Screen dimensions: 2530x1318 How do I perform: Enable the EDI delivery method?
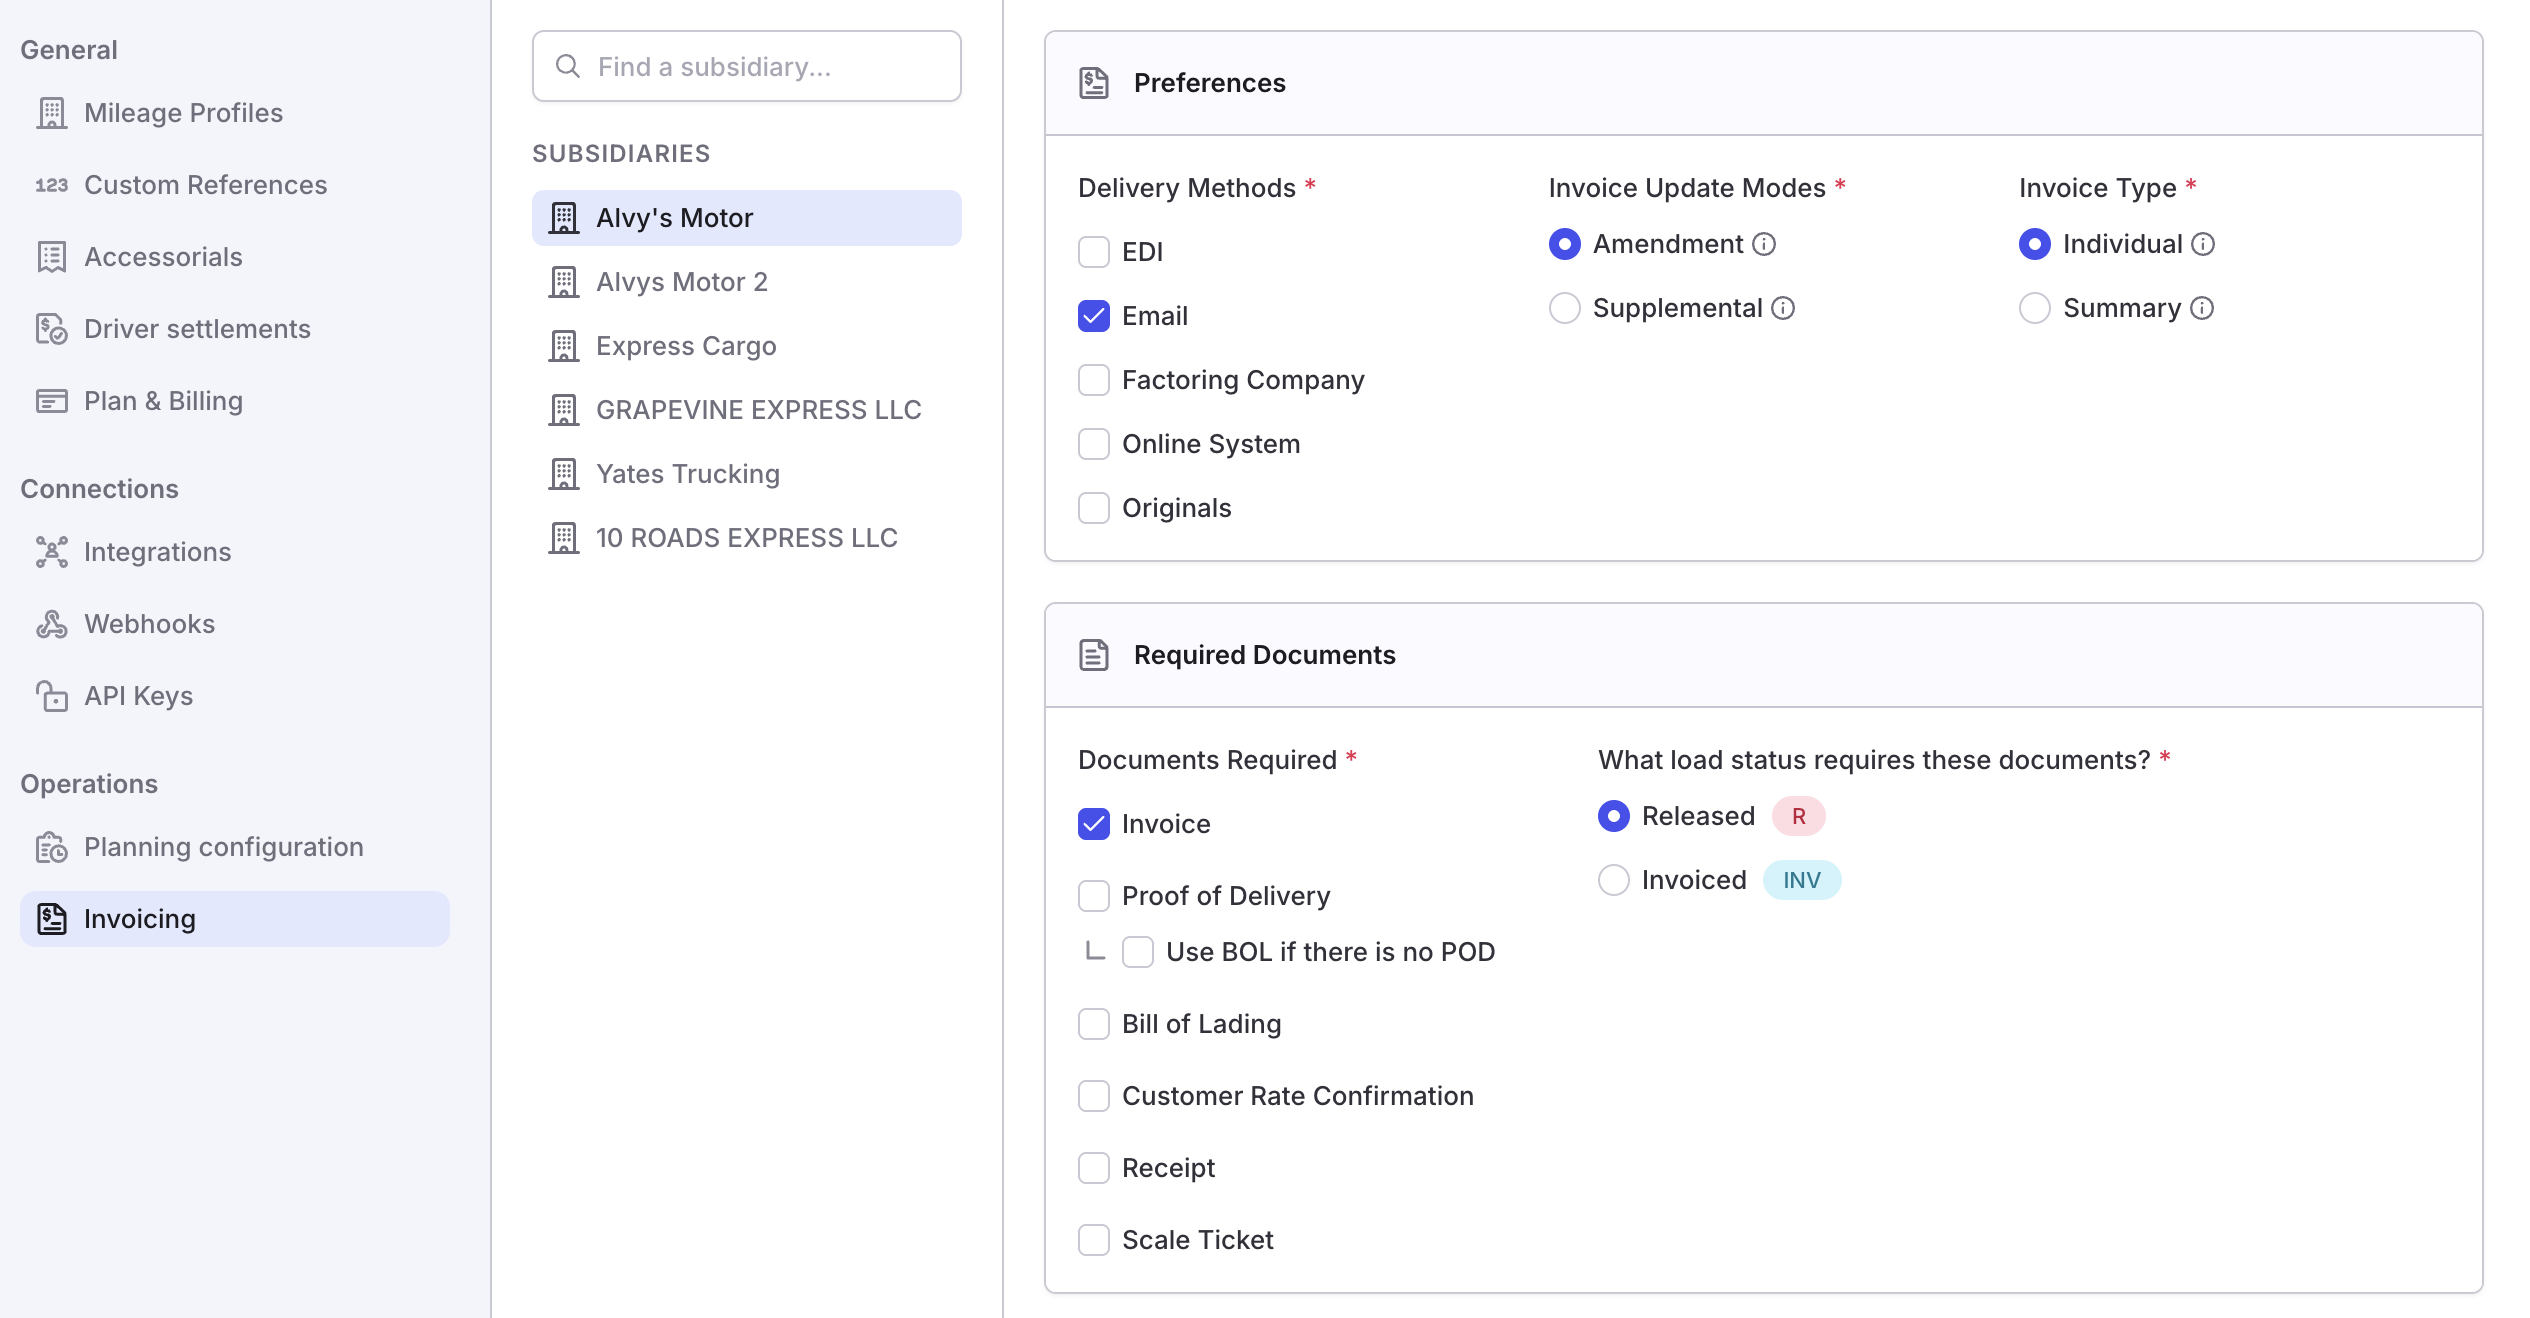click(1094, 252)
